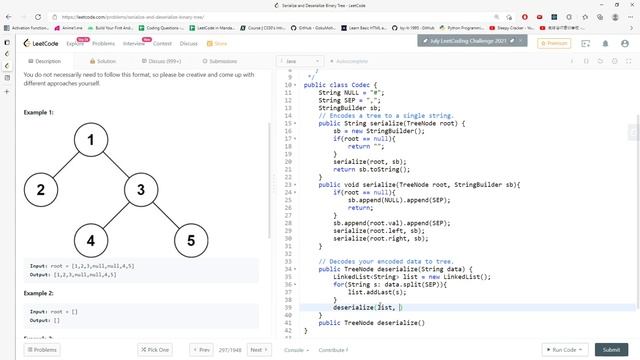640x360 pixels.
Task: Collapse code fold arrow on line 34
Action: click(295, 269)
